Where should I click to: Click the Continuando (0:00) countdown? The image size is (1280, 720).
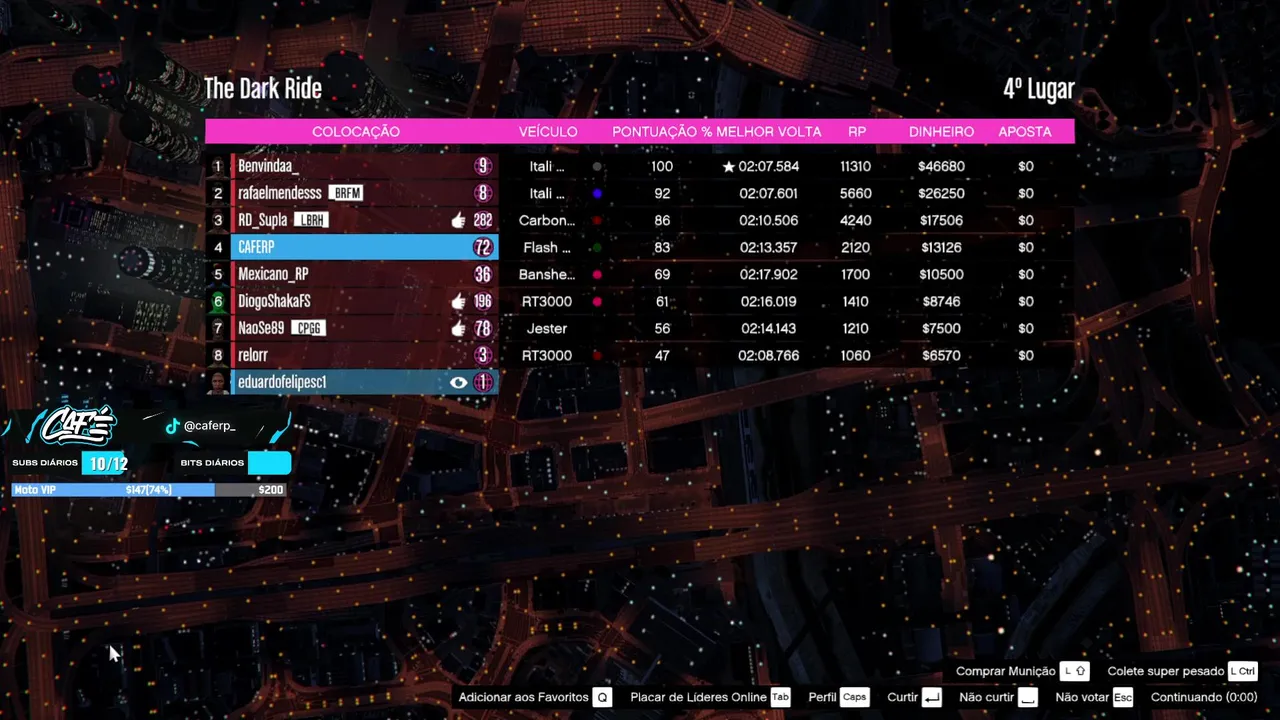(x=1204, y=697)
